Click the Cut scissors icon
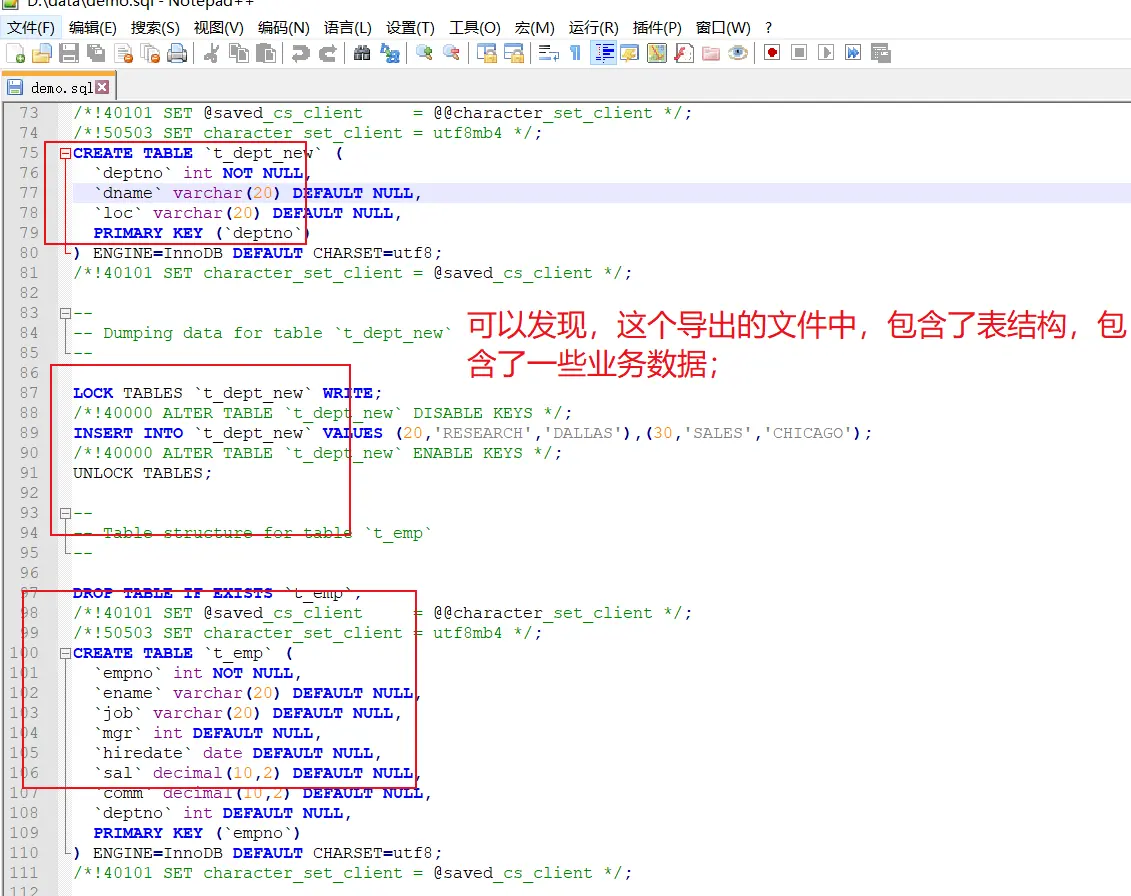 coord(211,53)
